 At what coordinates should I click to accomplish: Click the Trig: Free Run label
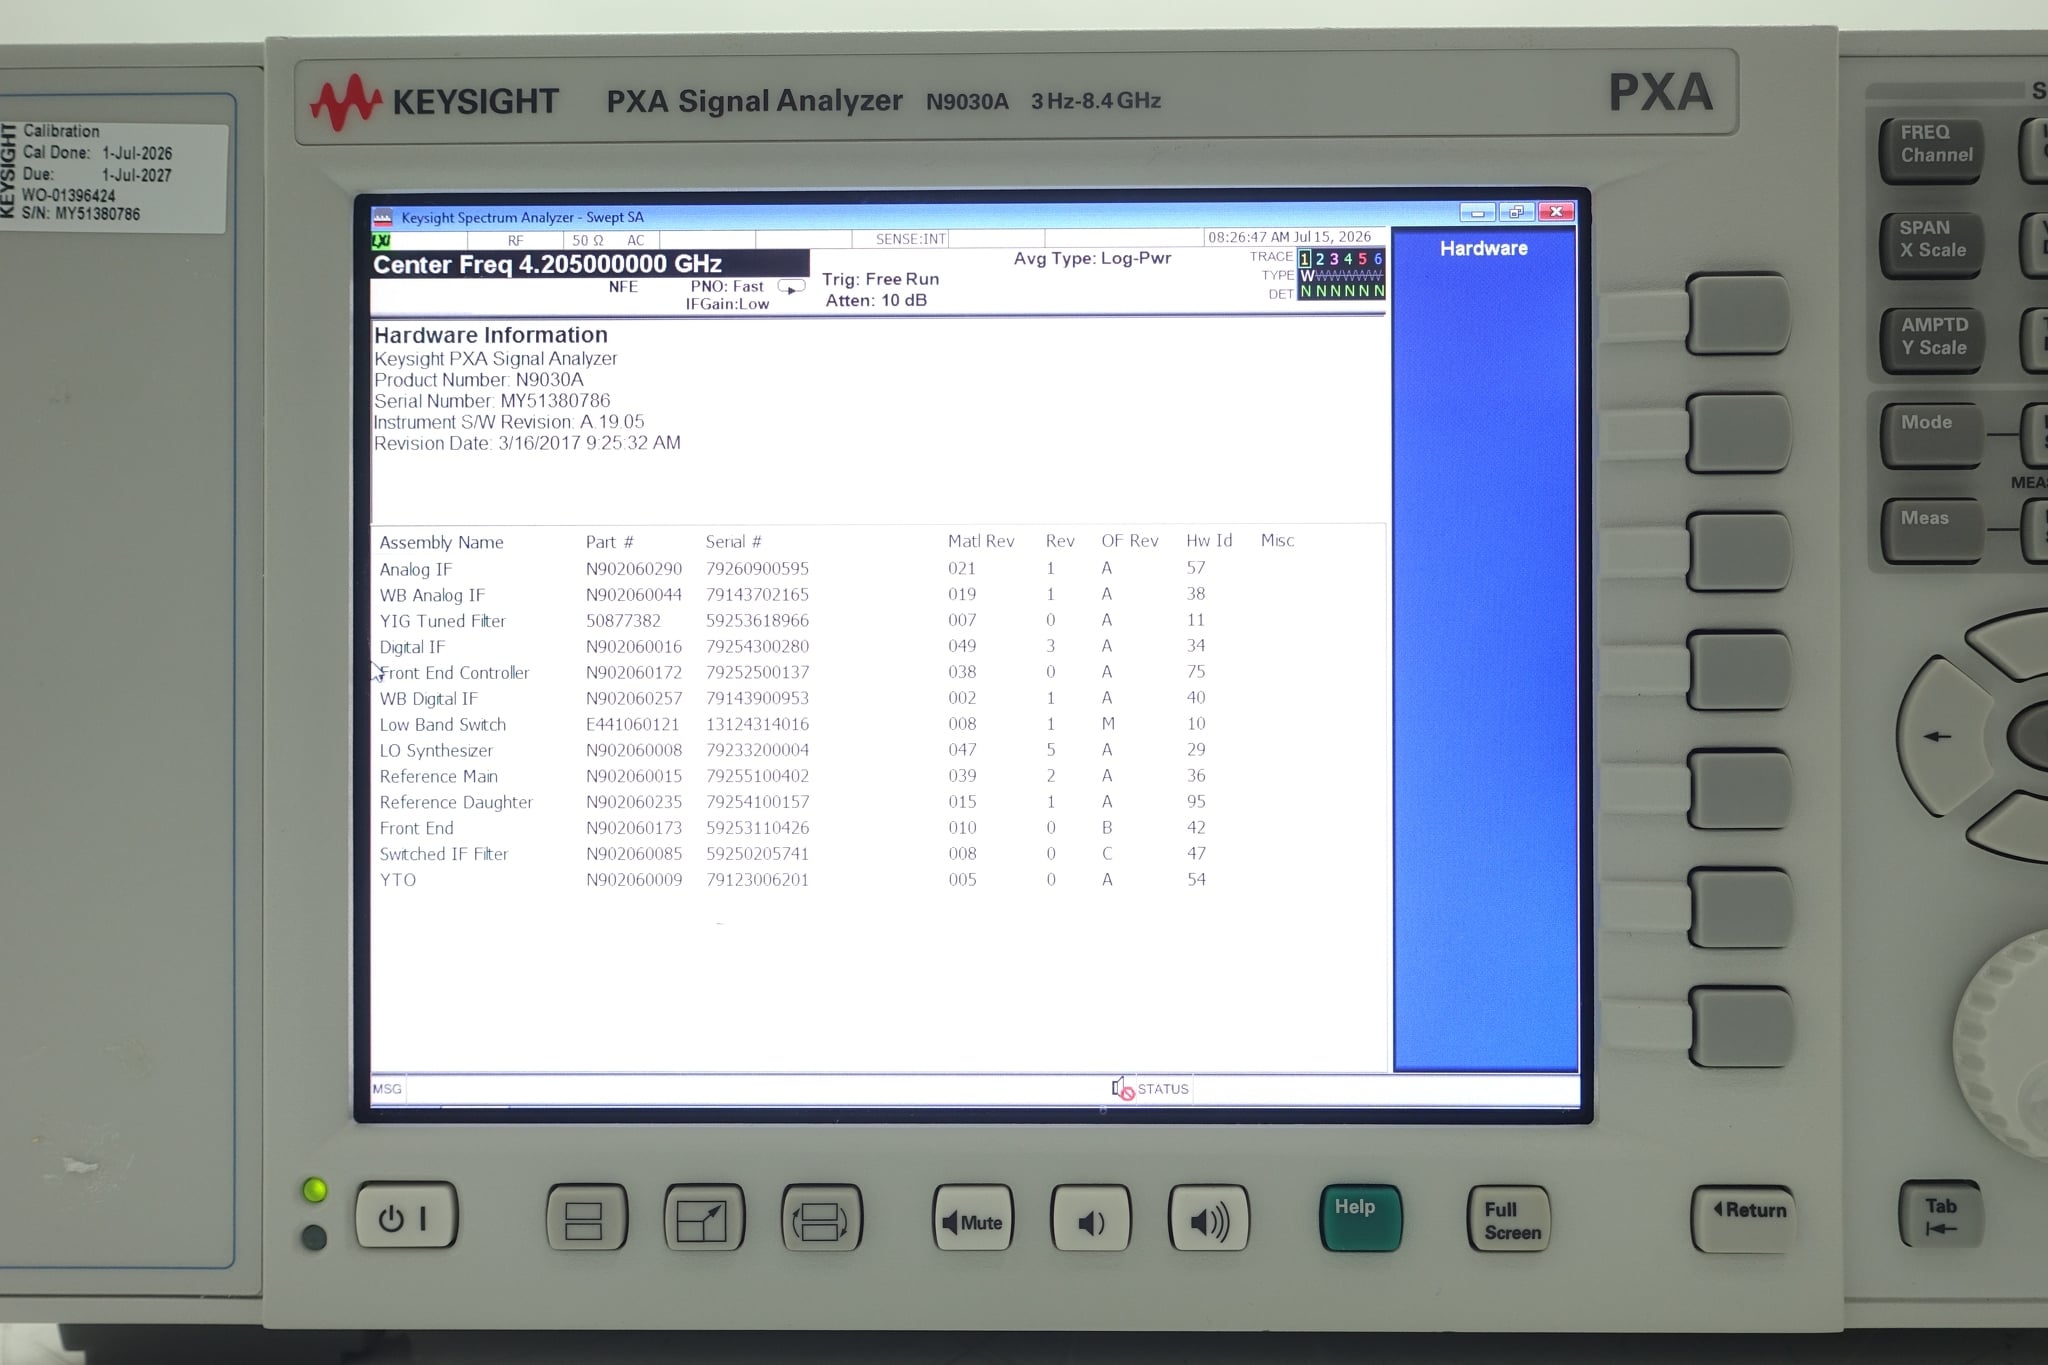tap(880, 279)
